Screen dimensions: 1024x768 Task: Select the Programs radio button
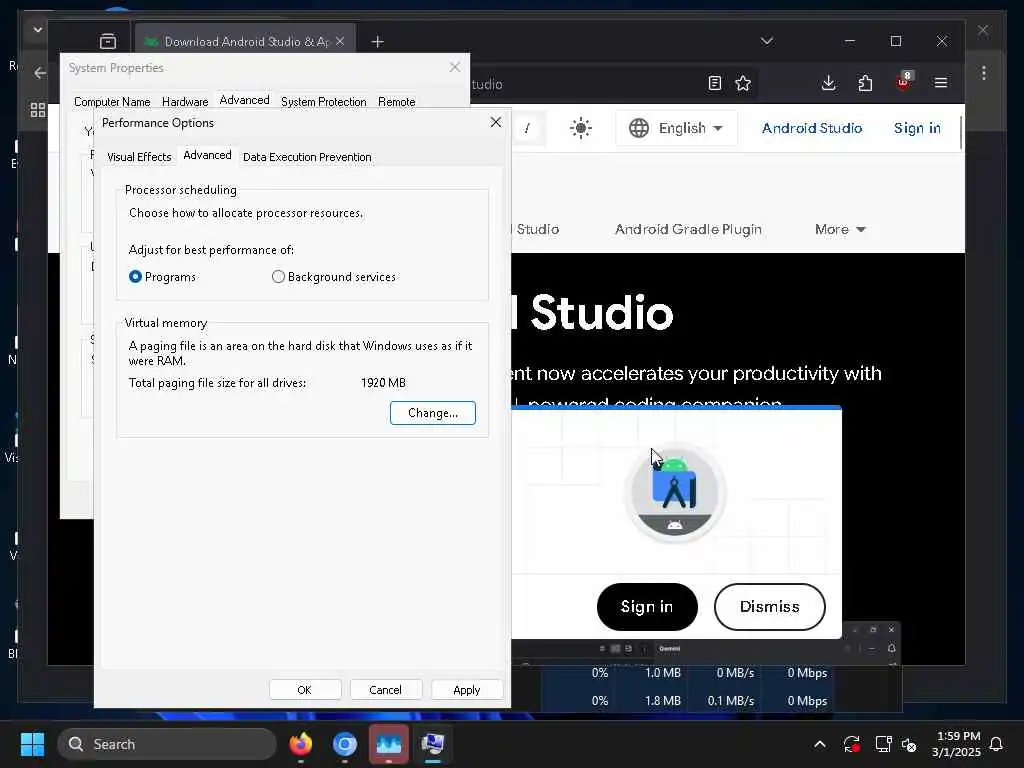(x=135, y=277)
